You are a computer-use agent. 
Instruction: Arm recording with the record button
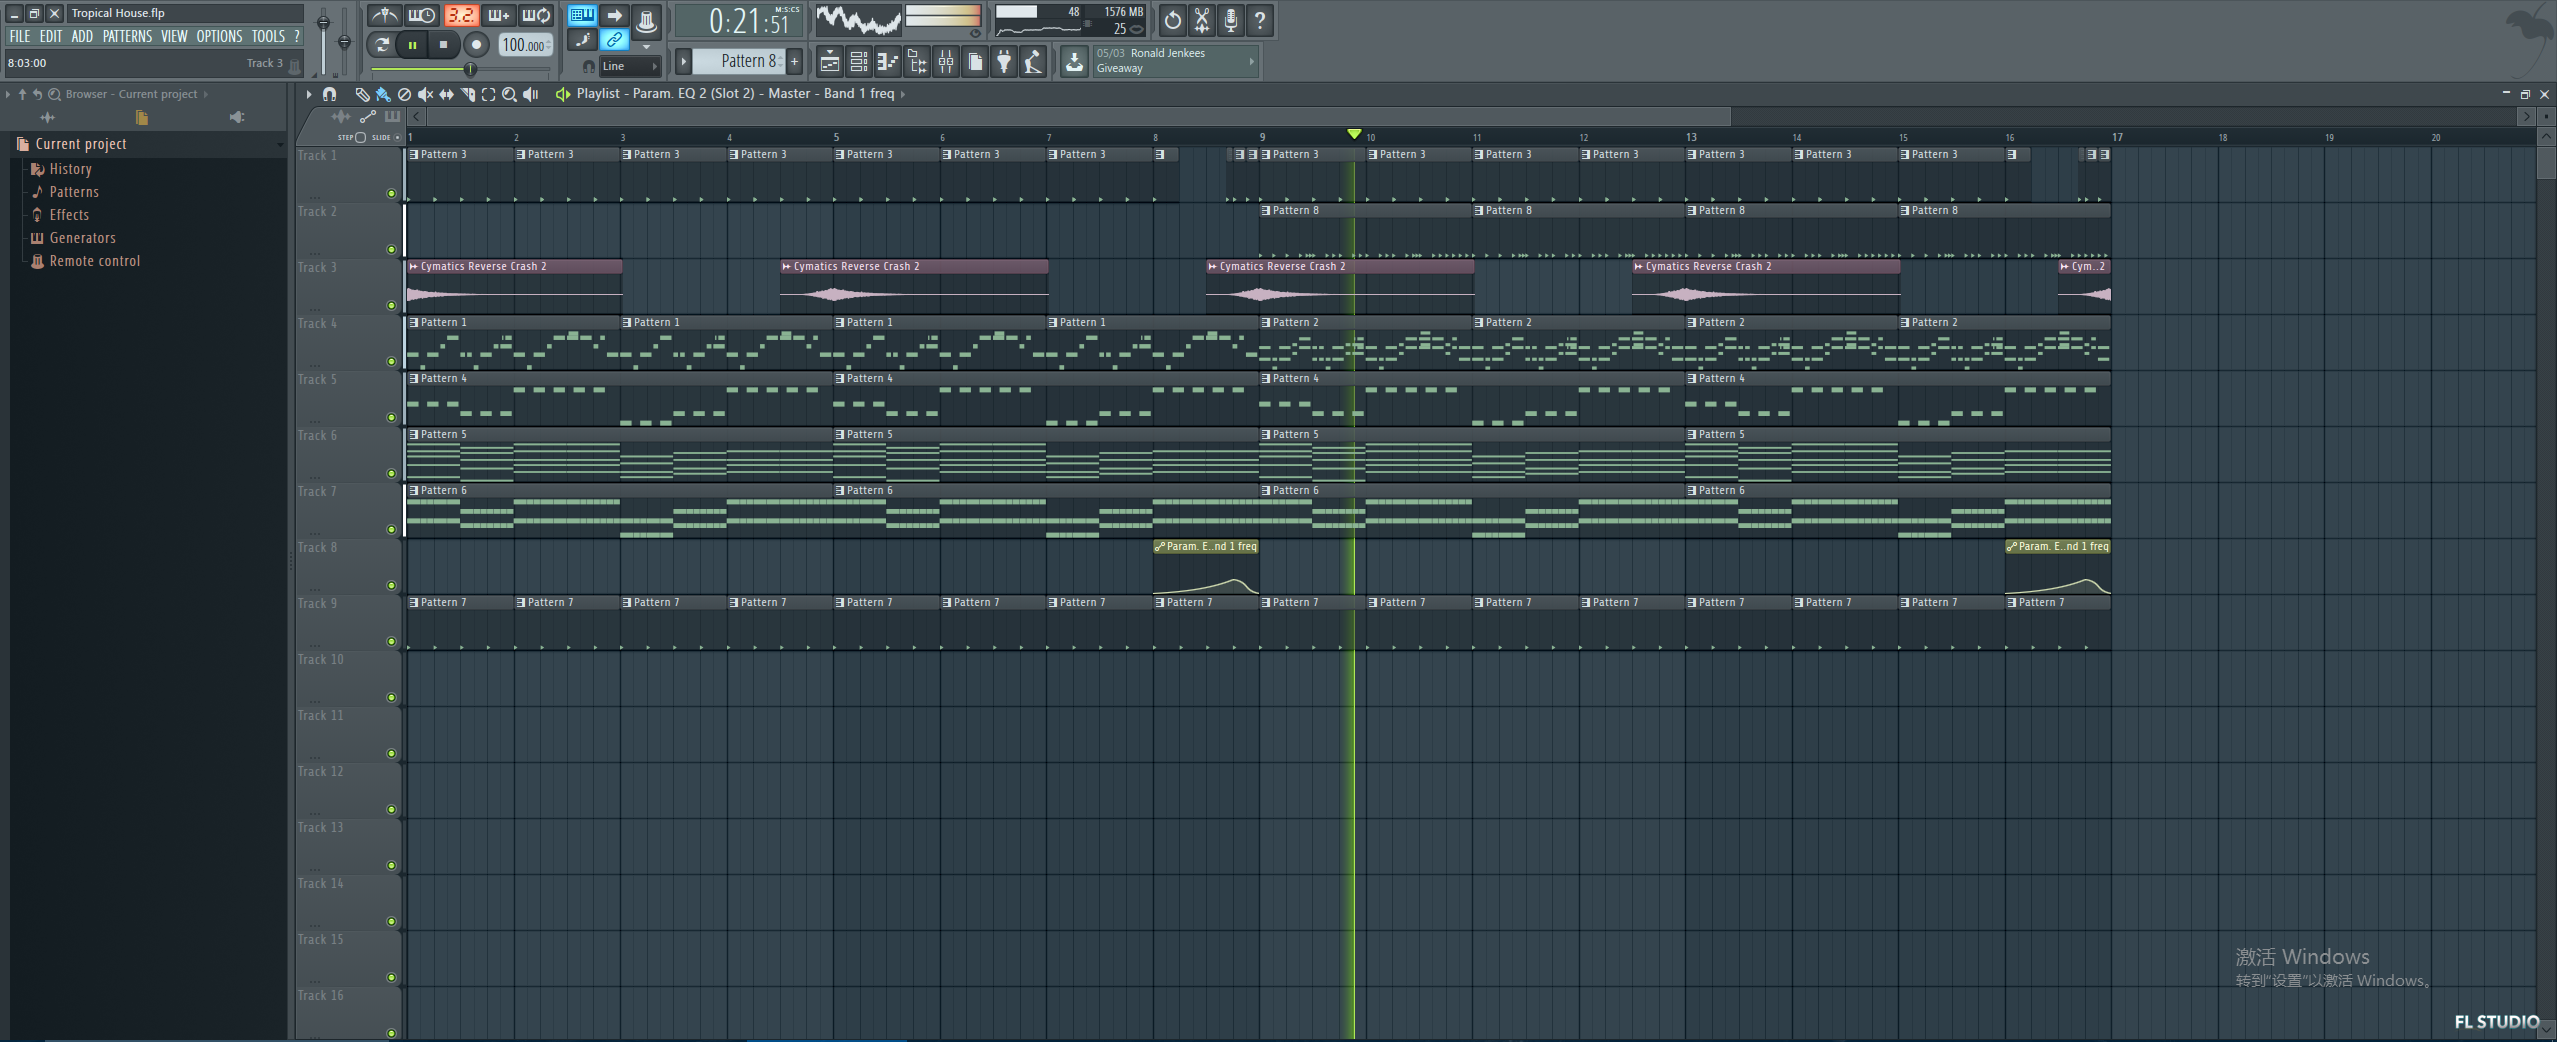tap(477, 45)
